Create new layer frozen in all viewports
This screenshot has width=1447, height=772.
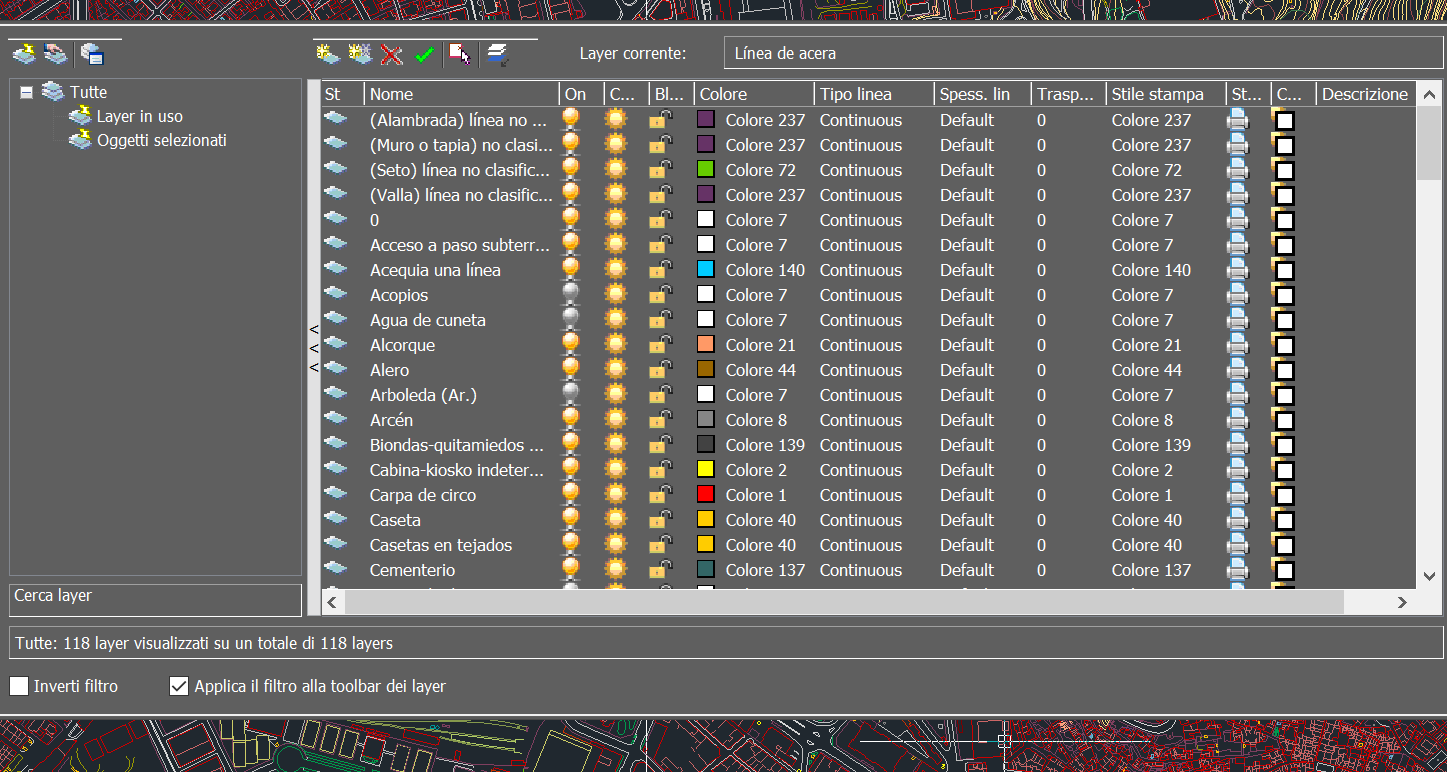(359, 53)
